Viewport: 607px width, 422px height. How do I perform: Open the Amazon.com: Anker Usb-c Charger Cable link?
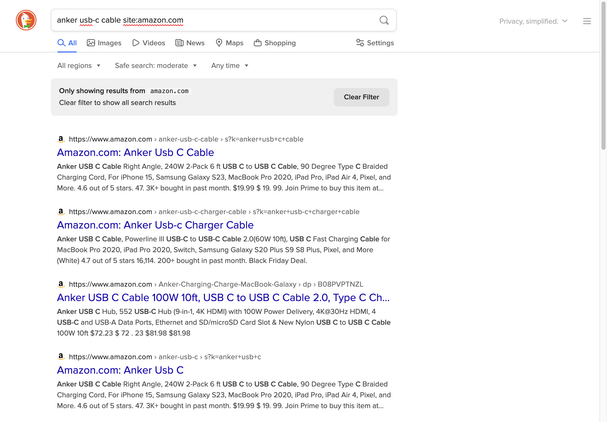click(x=155, y=225)
